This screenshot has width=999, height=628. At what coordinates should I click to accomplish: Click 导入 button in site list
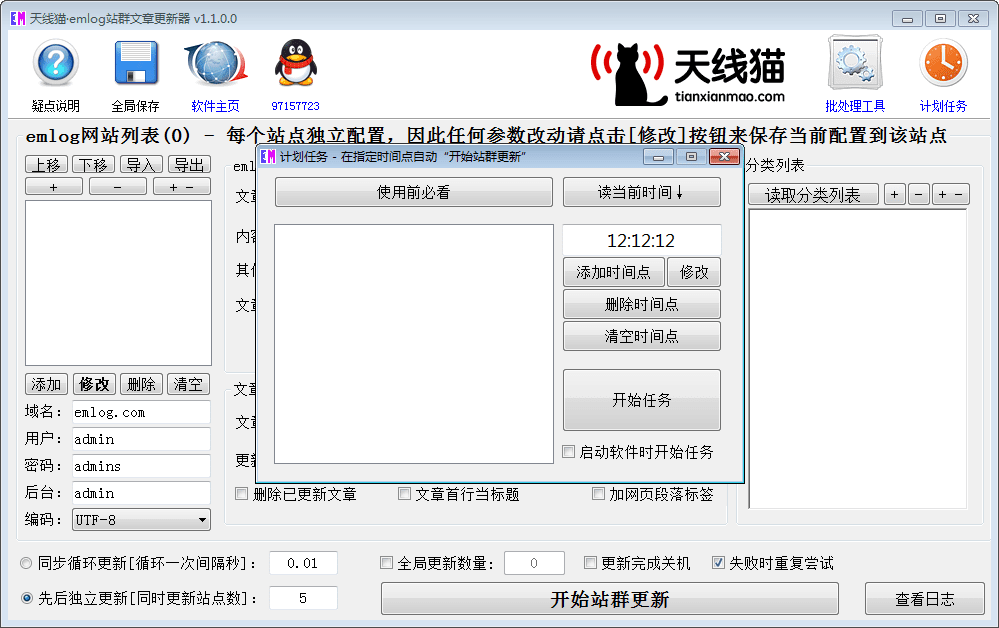141,164
